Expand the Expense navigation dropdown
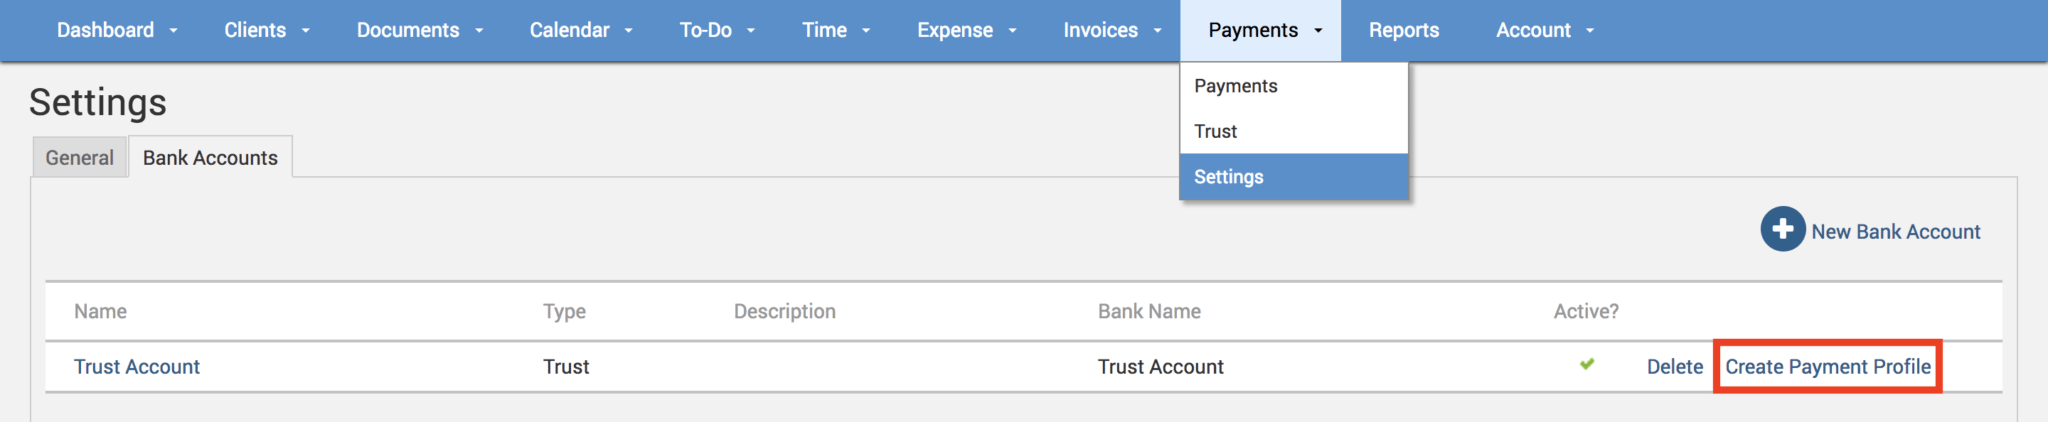The image size is (2048, 422). click(966, 30)
